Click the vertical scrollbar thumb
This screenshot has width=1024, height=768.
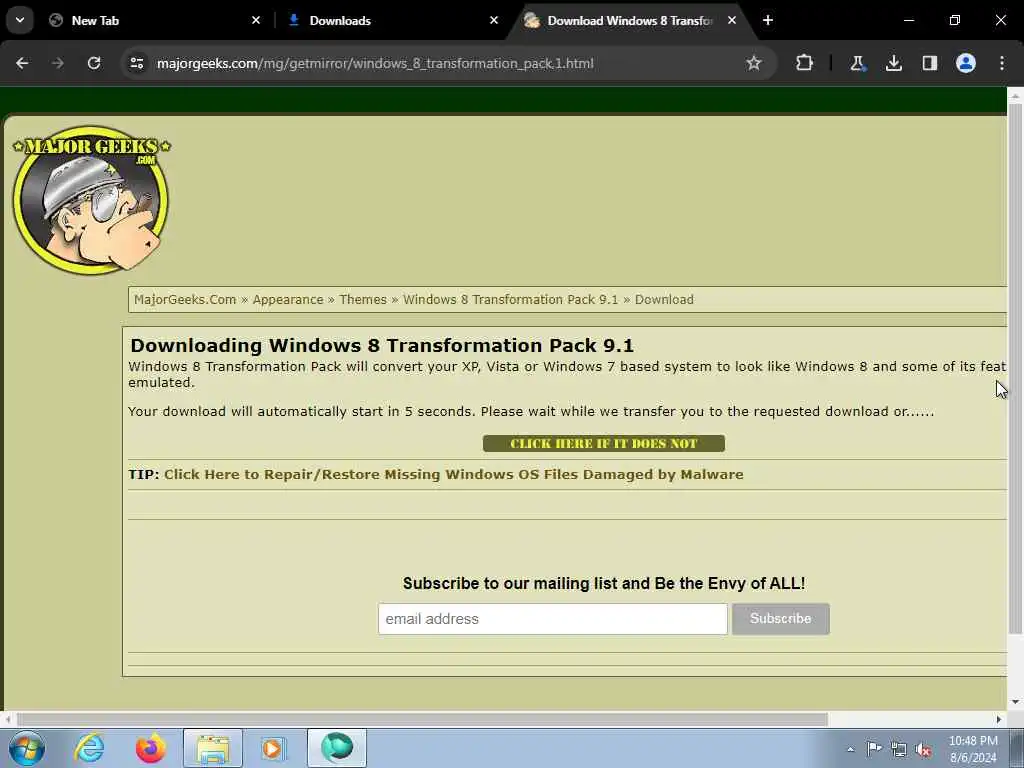coord(1015,369)
